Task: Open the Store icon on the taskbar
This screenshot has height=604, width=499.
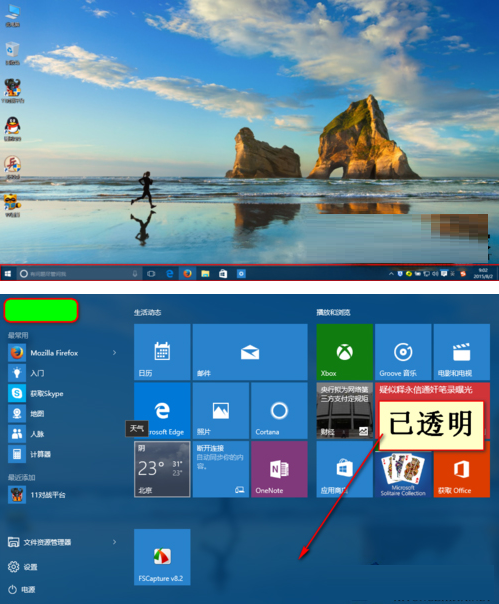Action: [223, 274]
